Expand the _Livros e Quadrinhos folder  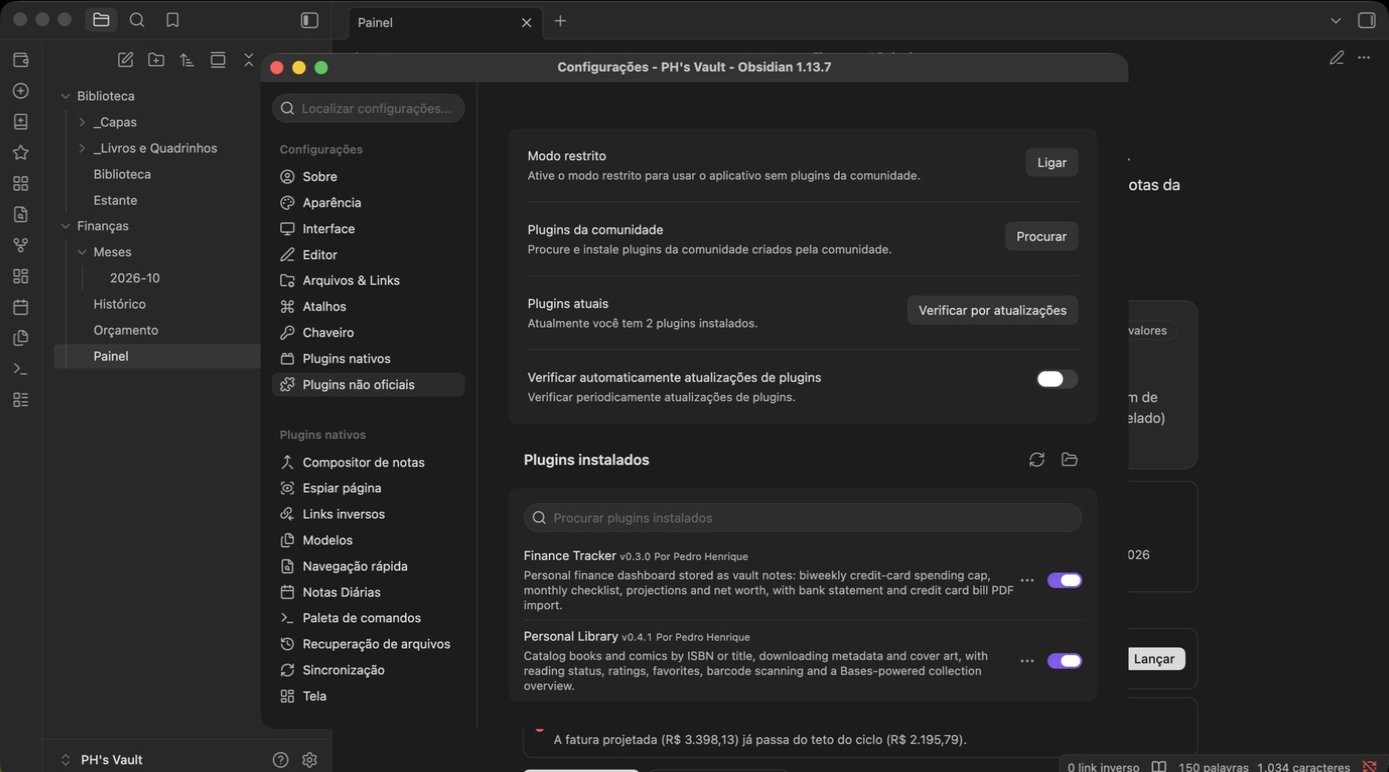(x=82, y=148)
